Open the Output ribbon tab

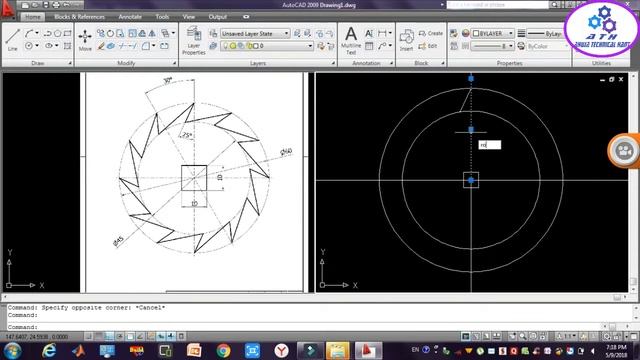pyautogui.click(x=218, y=17)
